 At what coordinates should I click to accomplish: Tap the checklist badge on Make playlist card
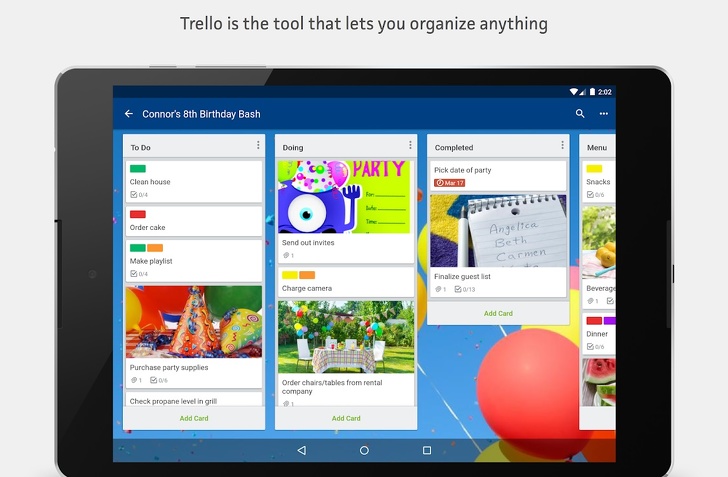(x=139, y=274)
